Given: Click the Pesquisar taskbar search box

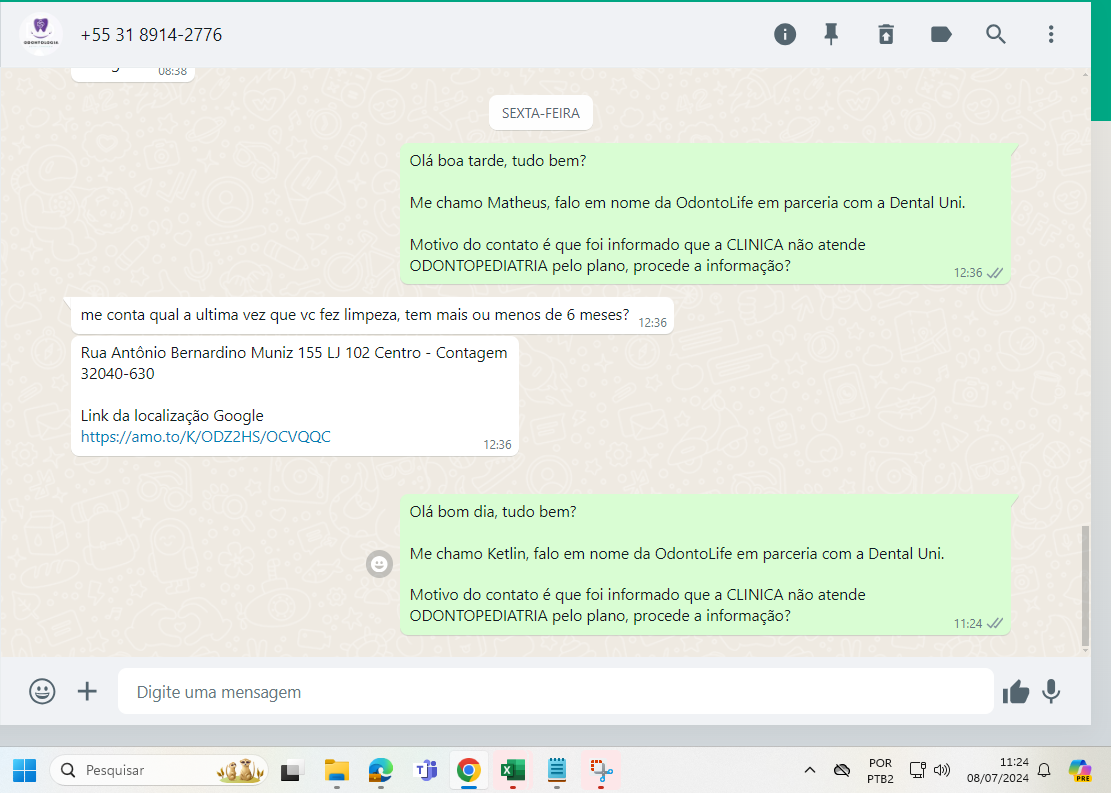Looking at the screenshot, I should pos(159,770).
